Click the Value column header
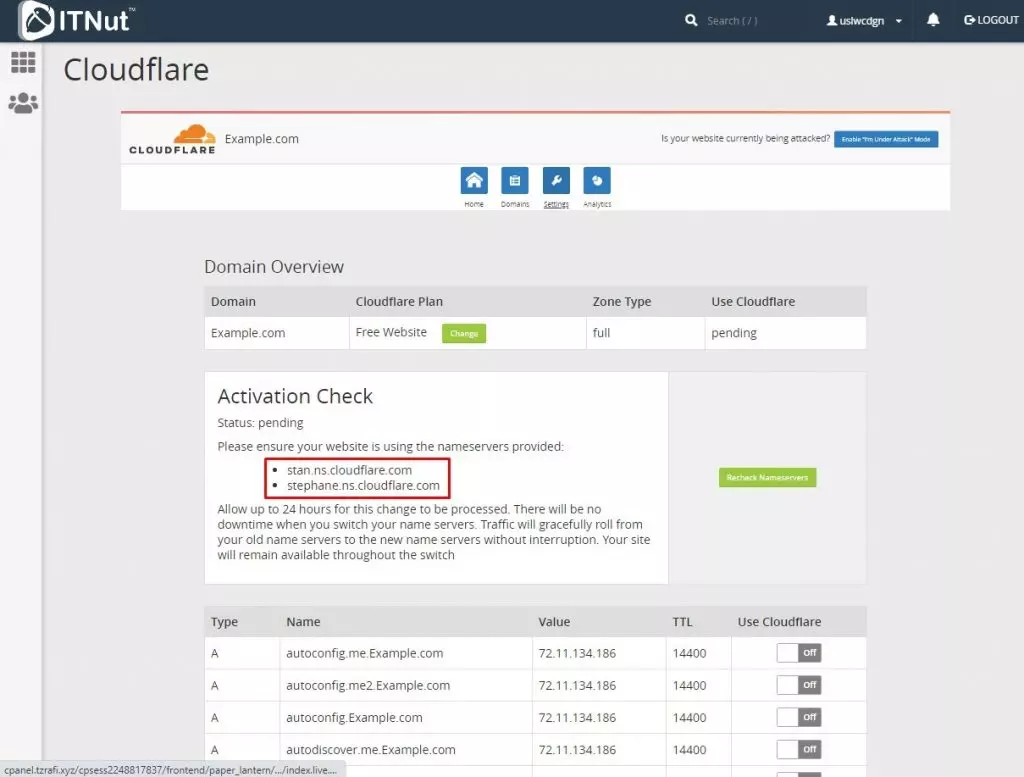Screen dimensions: 1024x777 [554, 622]
